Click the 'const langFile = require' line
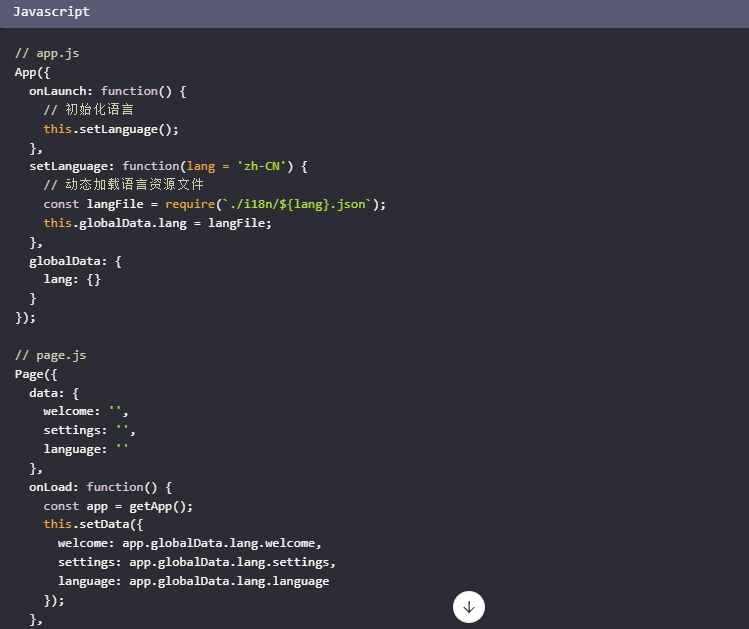This screenshot has width=749, height=629. 214,204
